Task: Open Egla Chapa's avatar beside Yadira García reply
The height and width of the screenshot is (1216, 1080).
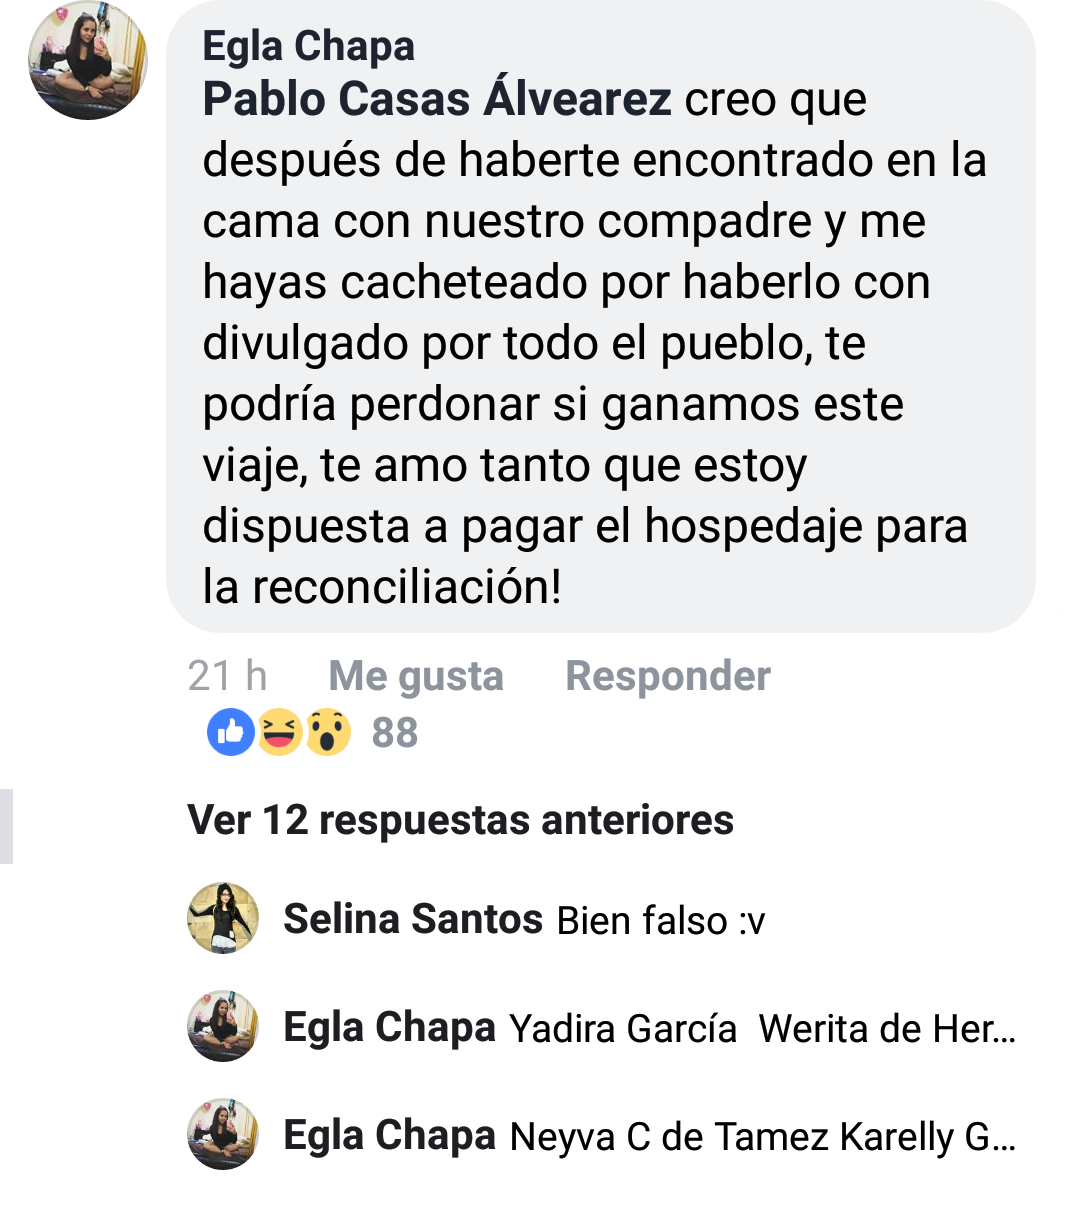Action: [x=223, y=1026]
